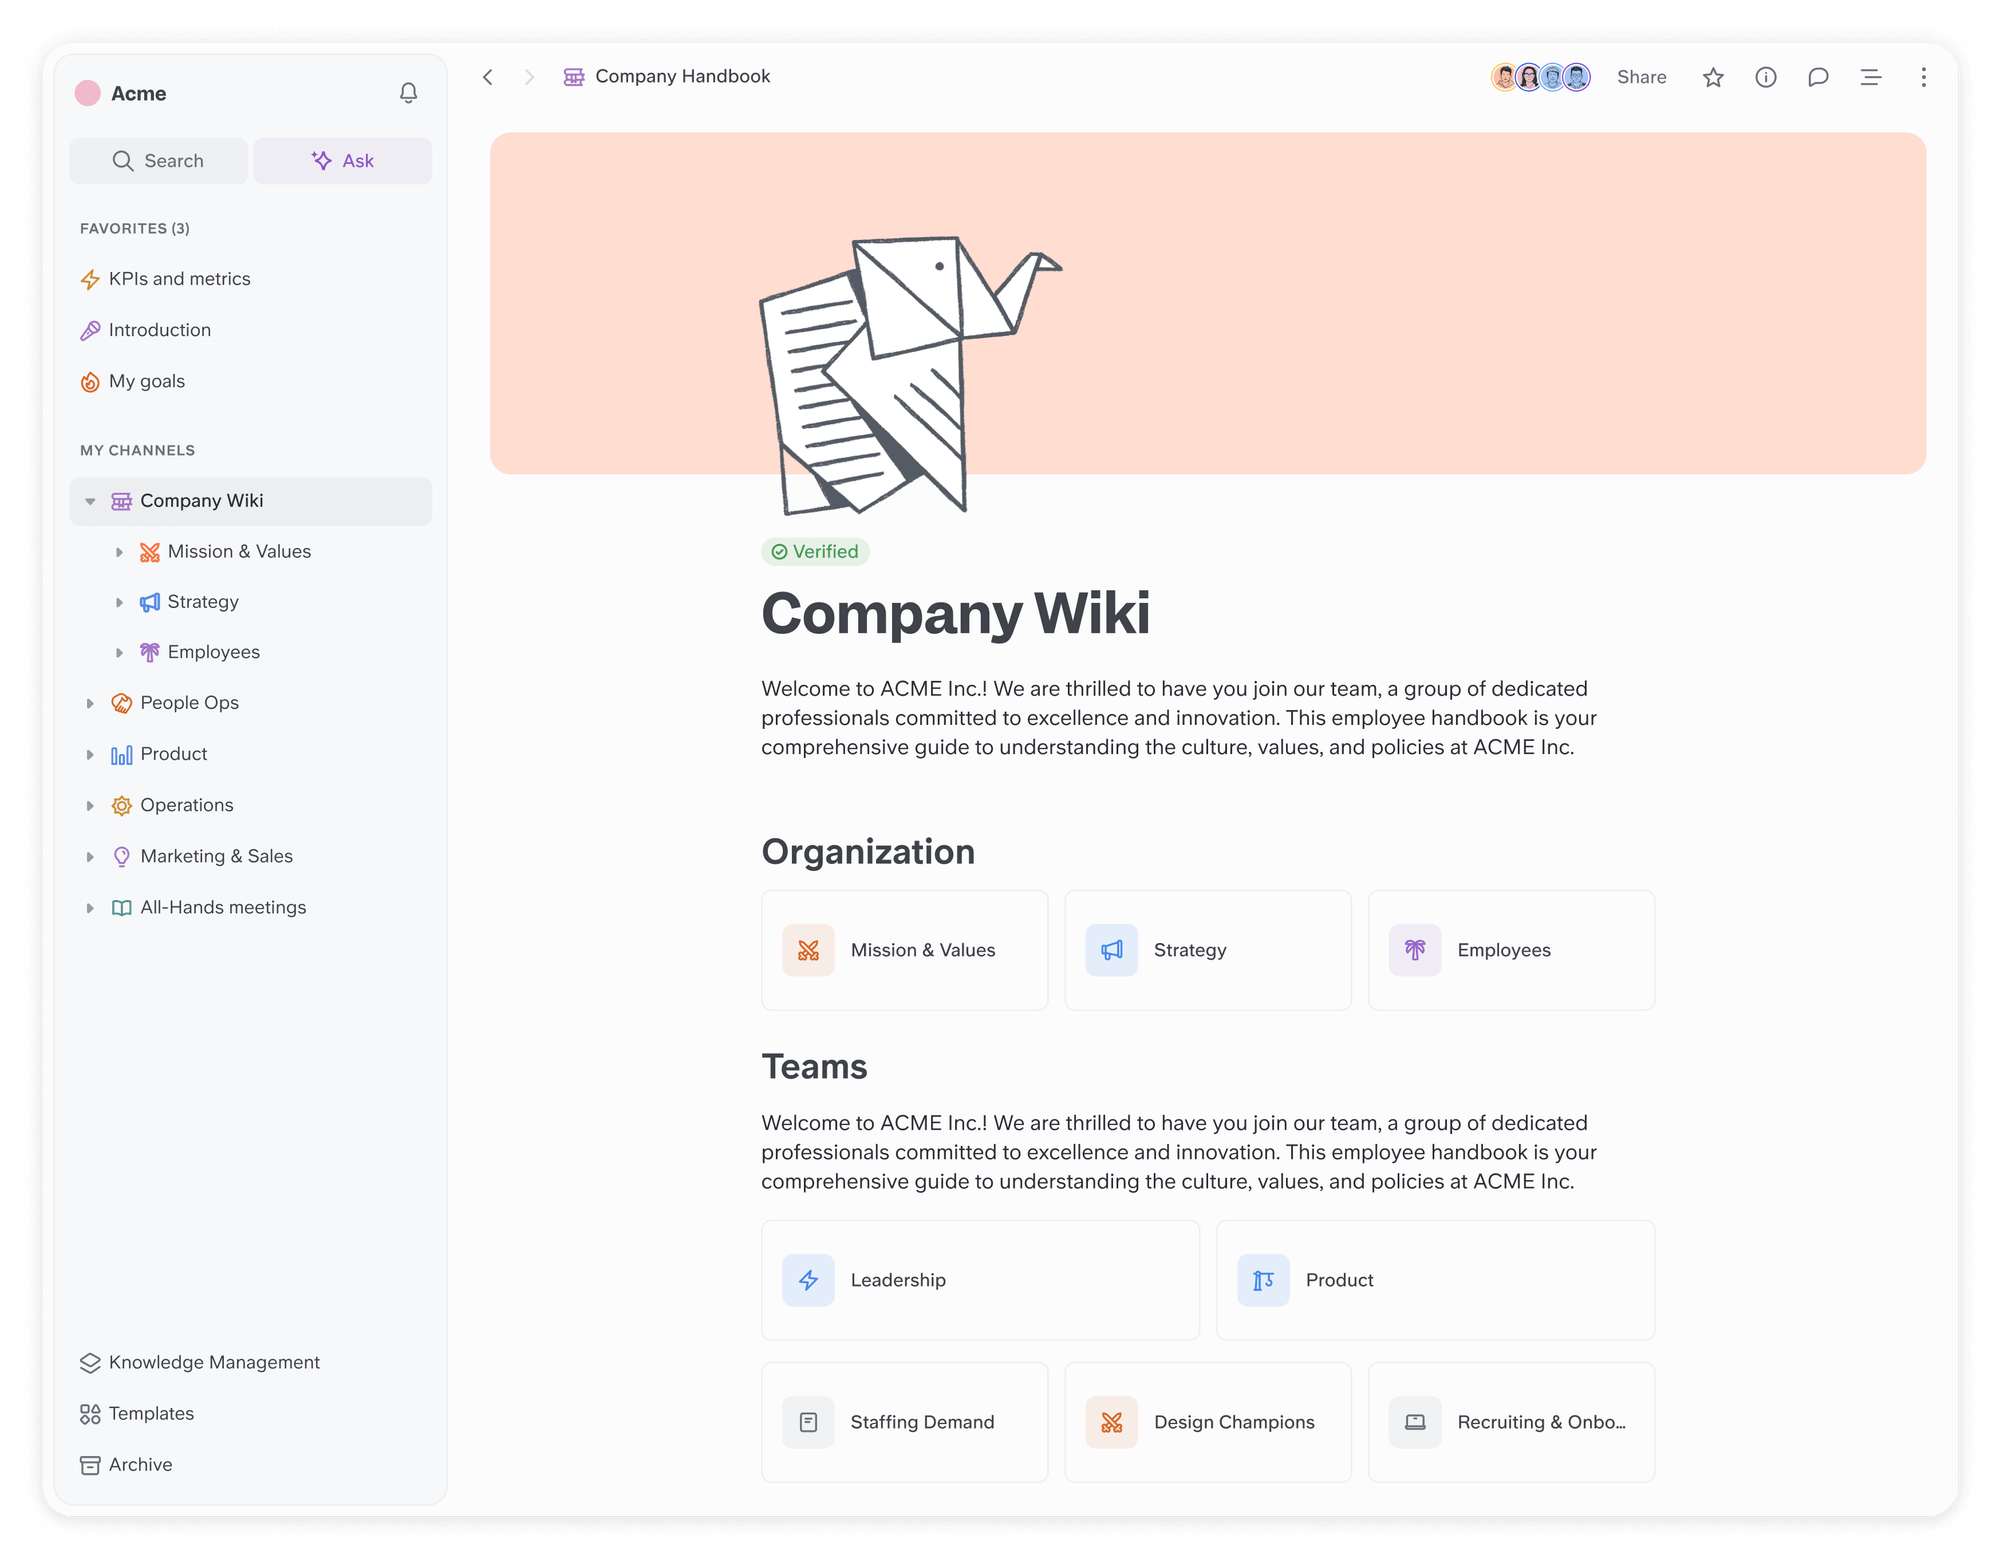Collapse the Company Wiki tree item

coord(90,501)
